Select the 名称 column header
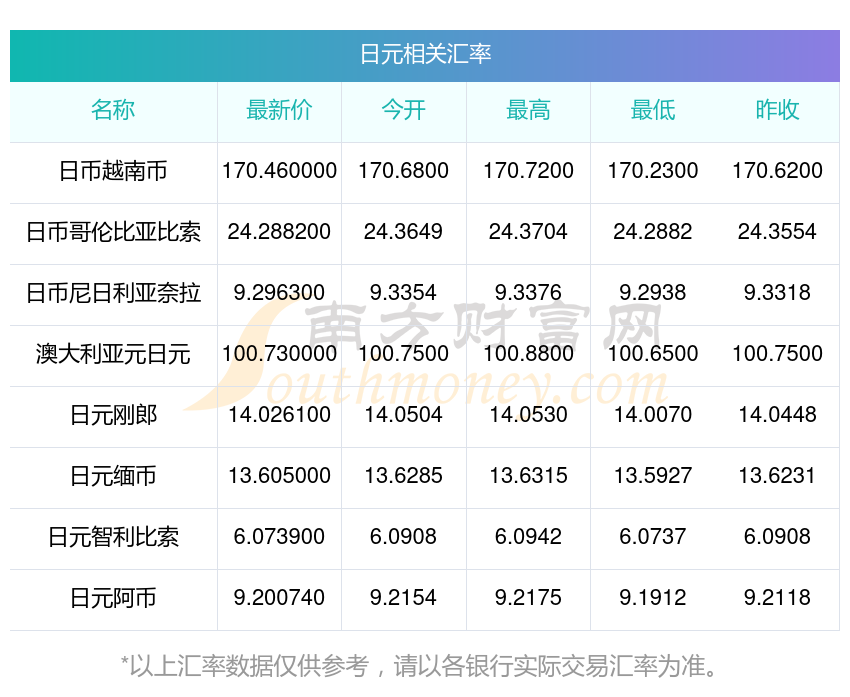 (x=113, y=111)
